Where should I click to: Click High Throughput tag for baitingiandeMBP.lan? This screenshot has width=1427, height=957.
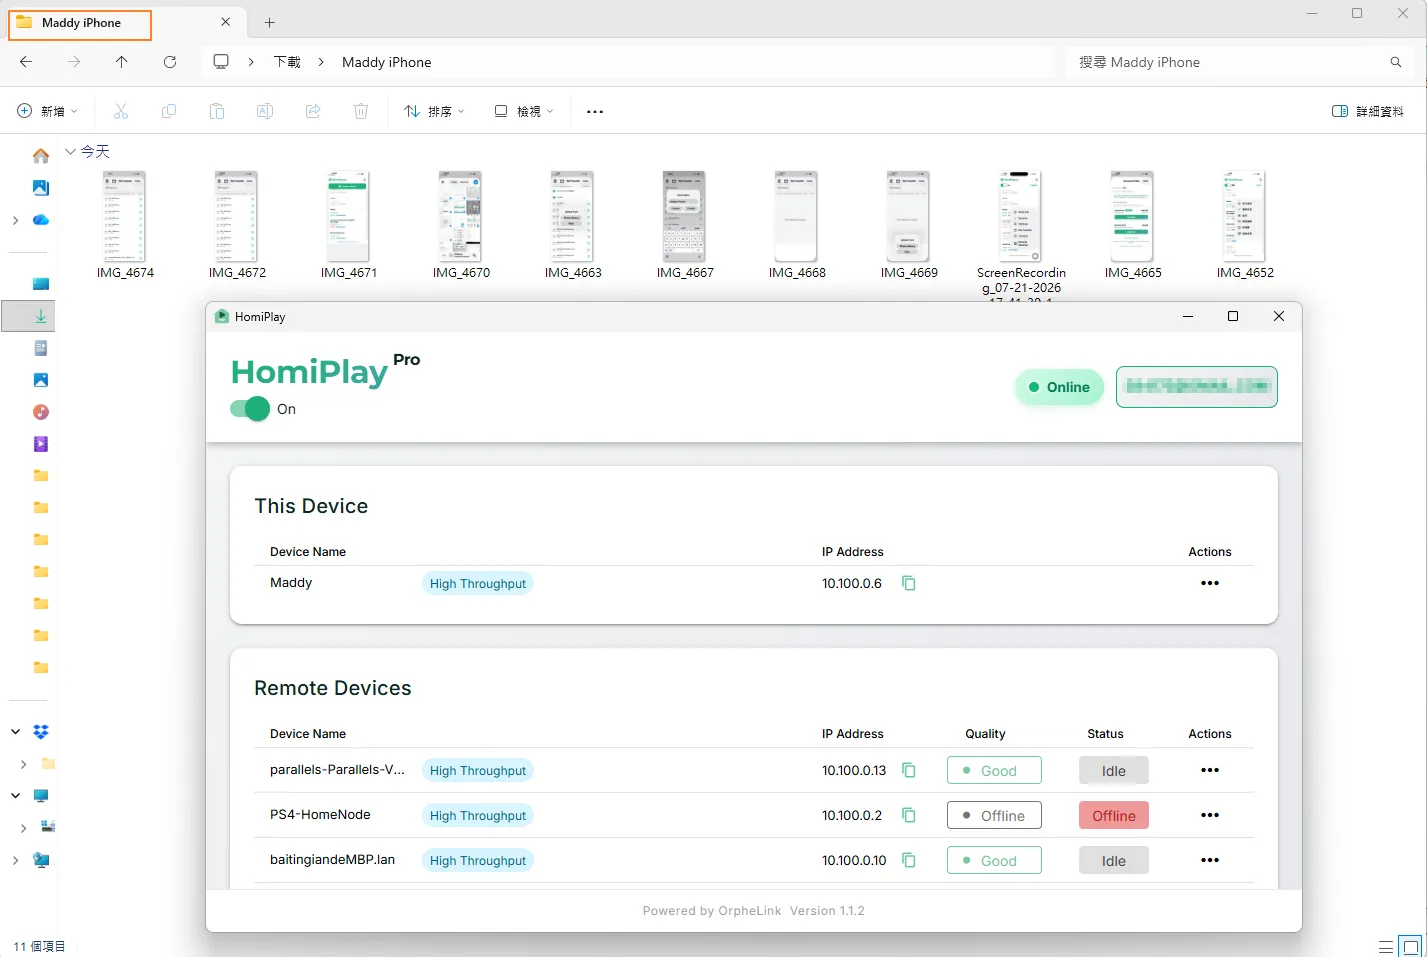(478, 860)
